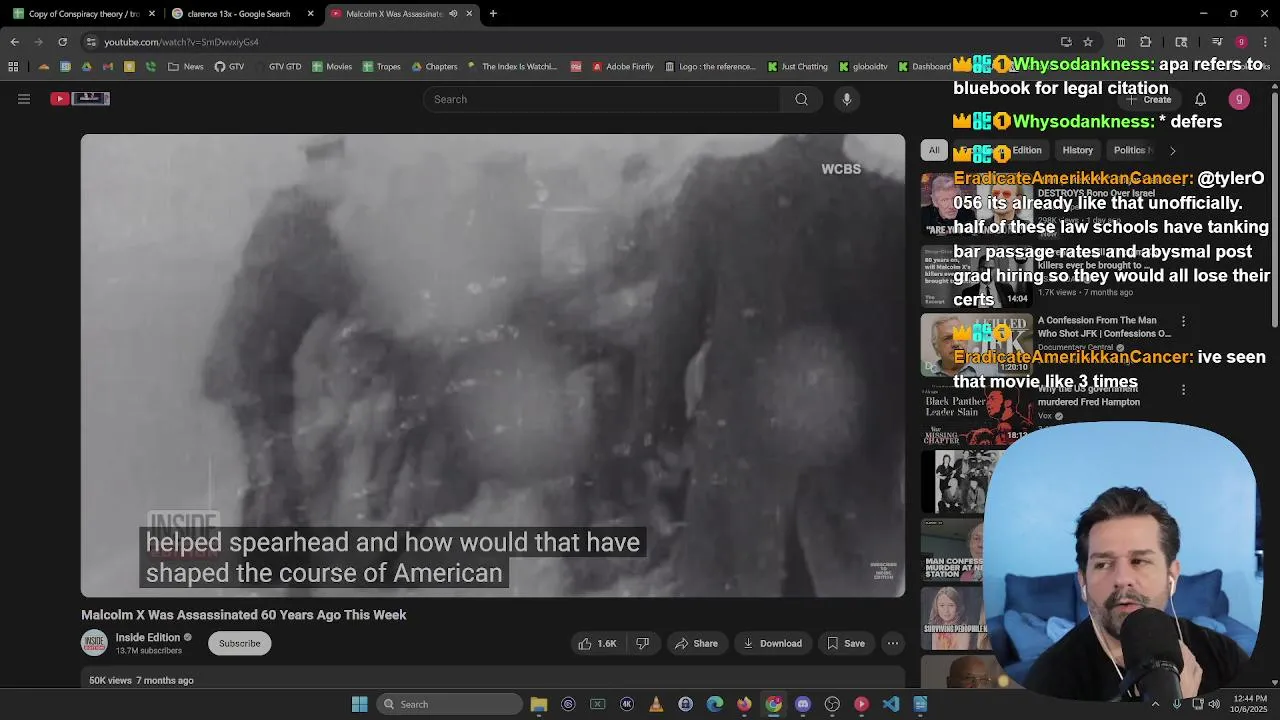Open media controls icon in toolbar
The image size is (1280, 720).
tap(1217, 42)
